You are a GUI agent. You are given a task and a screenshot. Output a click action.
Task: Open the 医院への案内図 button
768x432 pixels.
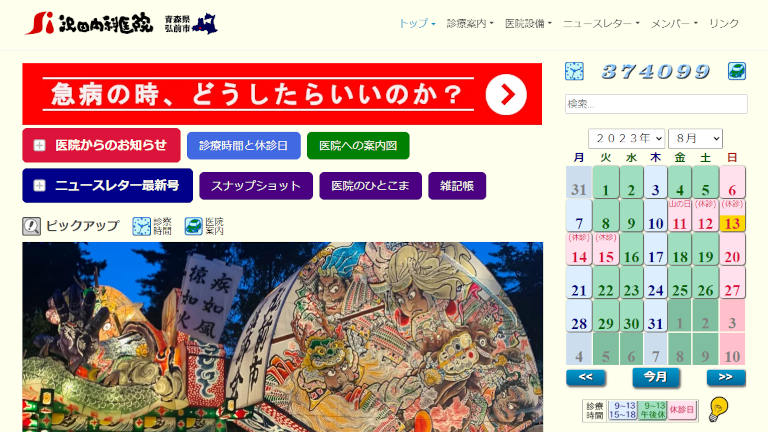[358, 145]
